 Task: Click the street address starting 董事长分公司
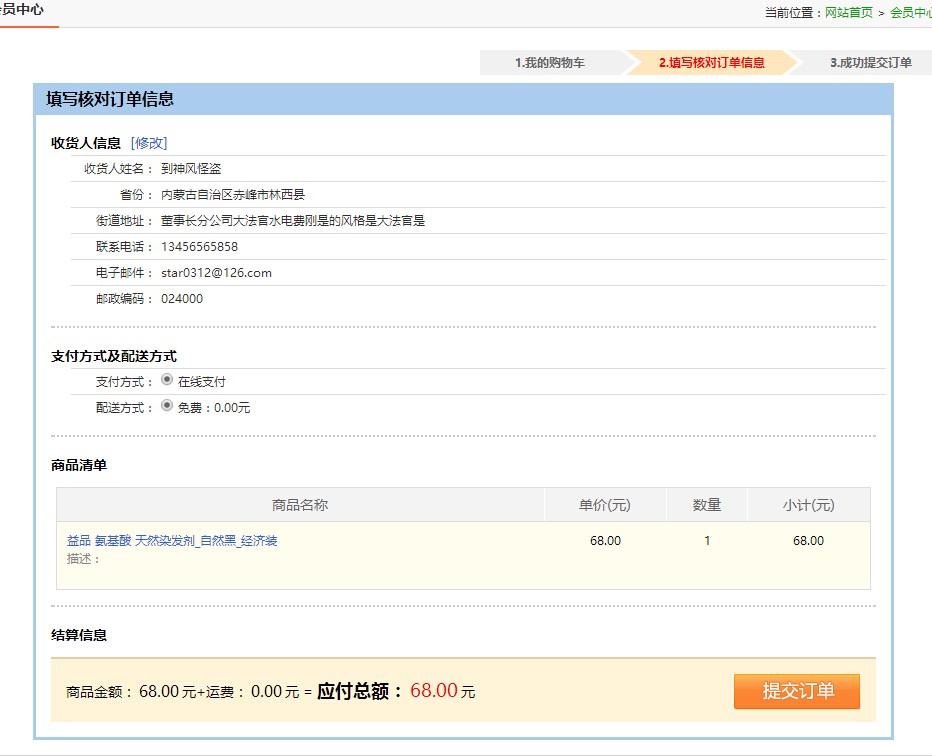tap(292, 220)
